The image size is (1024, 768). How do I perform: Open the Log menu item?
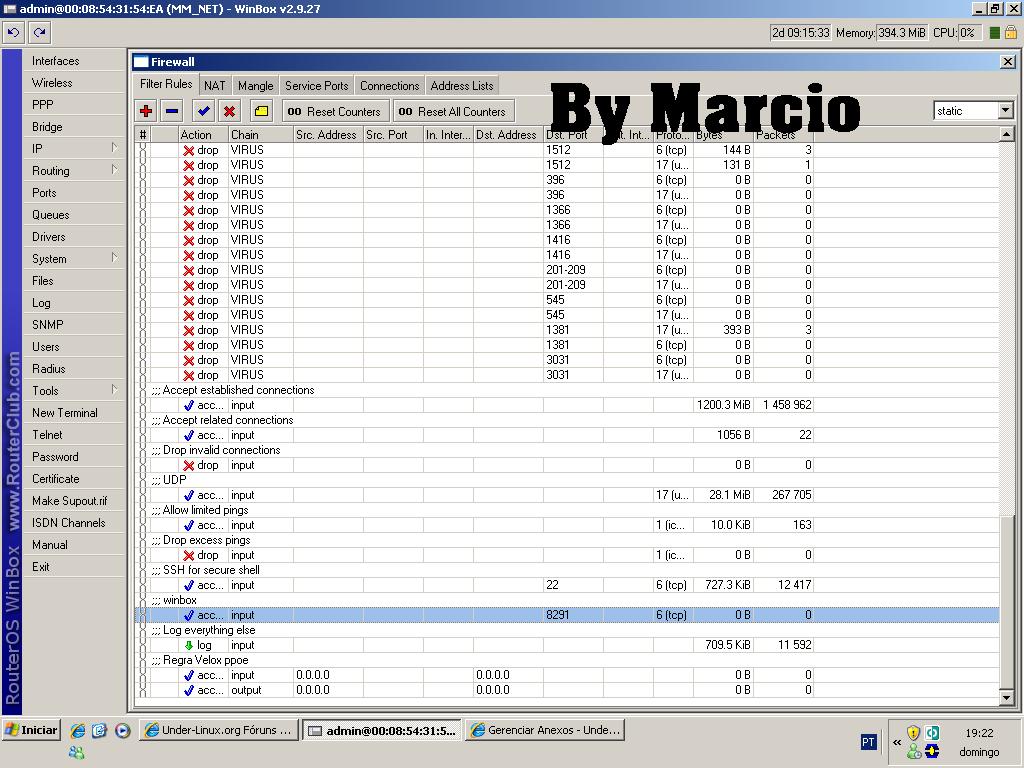pos(74,303)
